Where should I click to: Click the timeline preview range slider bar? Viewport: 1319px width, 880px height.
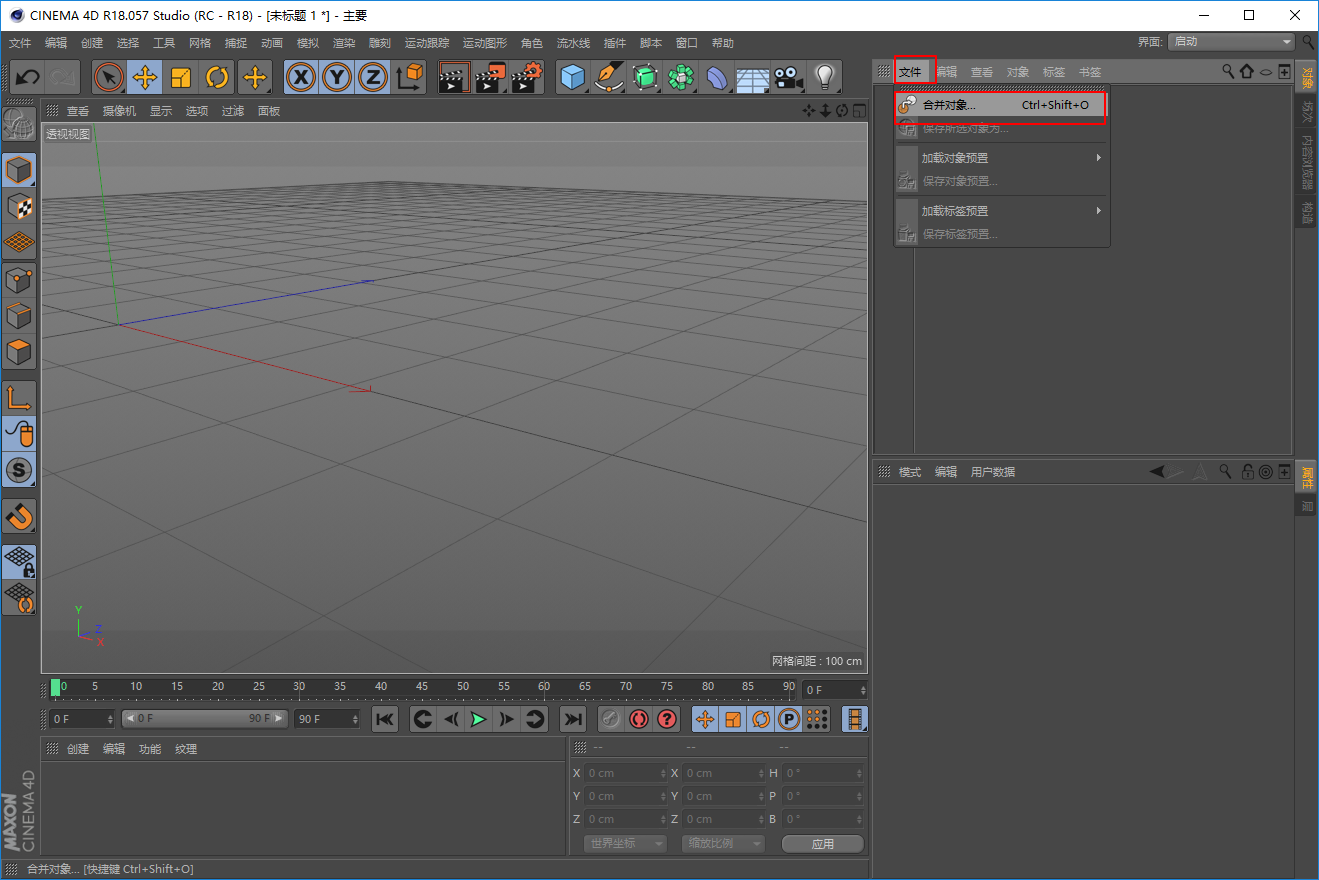click(205, 718)
